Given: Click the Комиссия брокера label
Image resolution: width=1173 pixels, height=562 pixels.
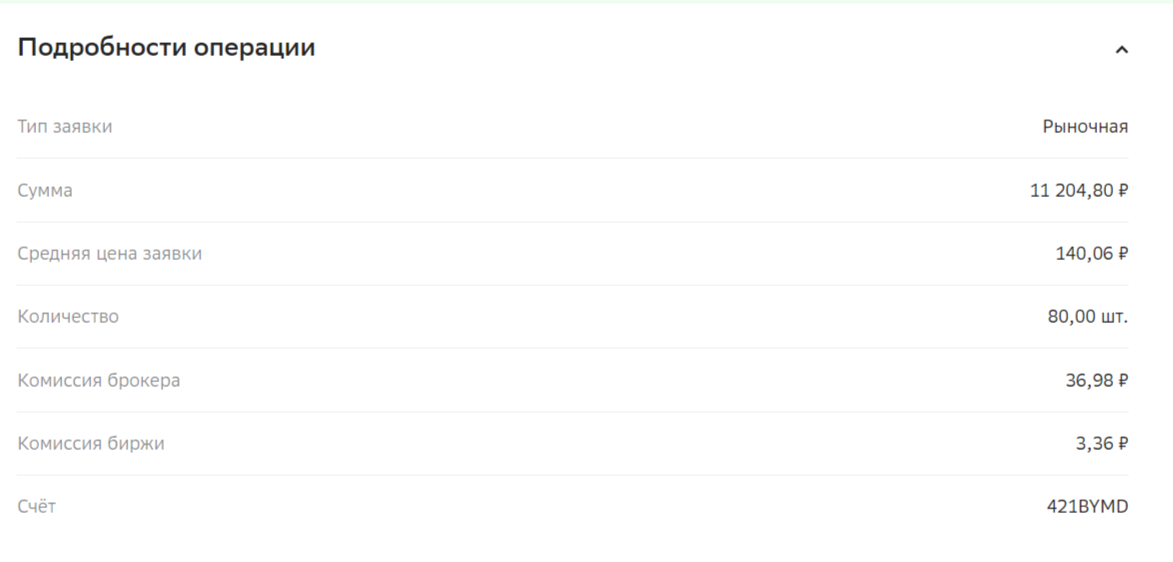Looking at the screenshot, I should [x=99, y=380].
